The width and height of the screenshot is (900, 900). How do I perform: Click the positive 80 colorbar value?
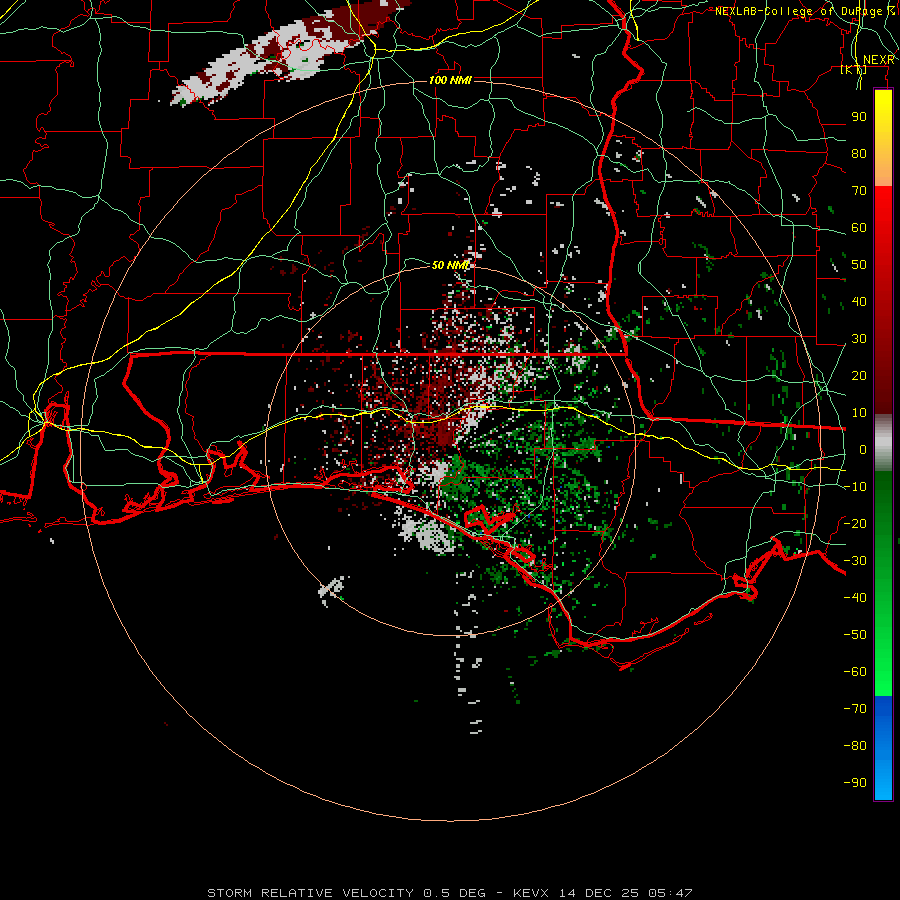859,153
